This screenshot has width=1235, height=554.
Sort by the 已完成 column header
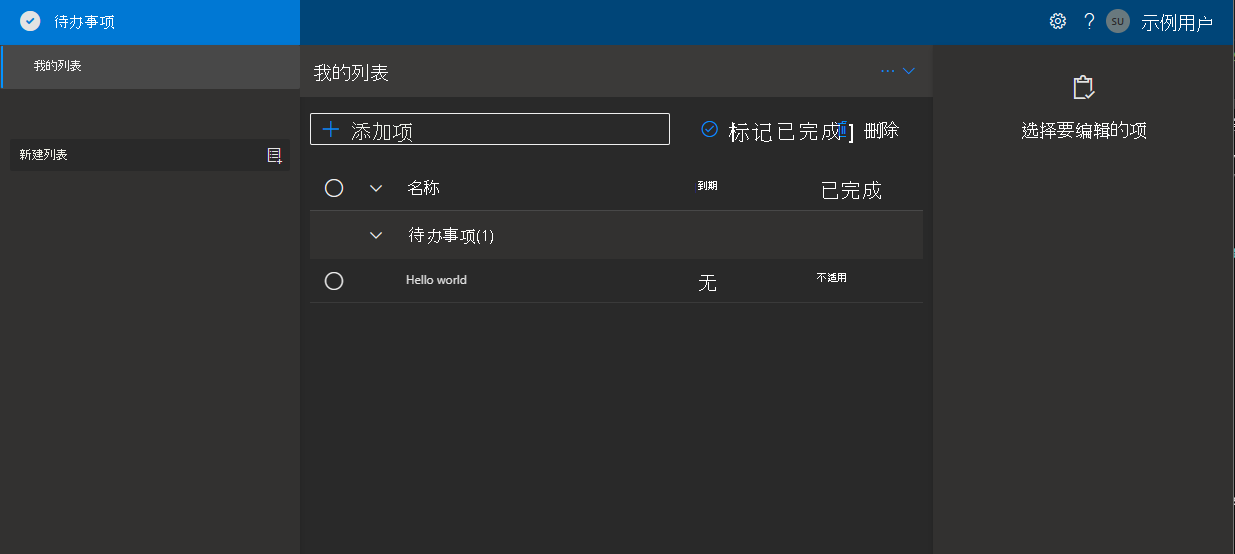[x=851, y=190]
